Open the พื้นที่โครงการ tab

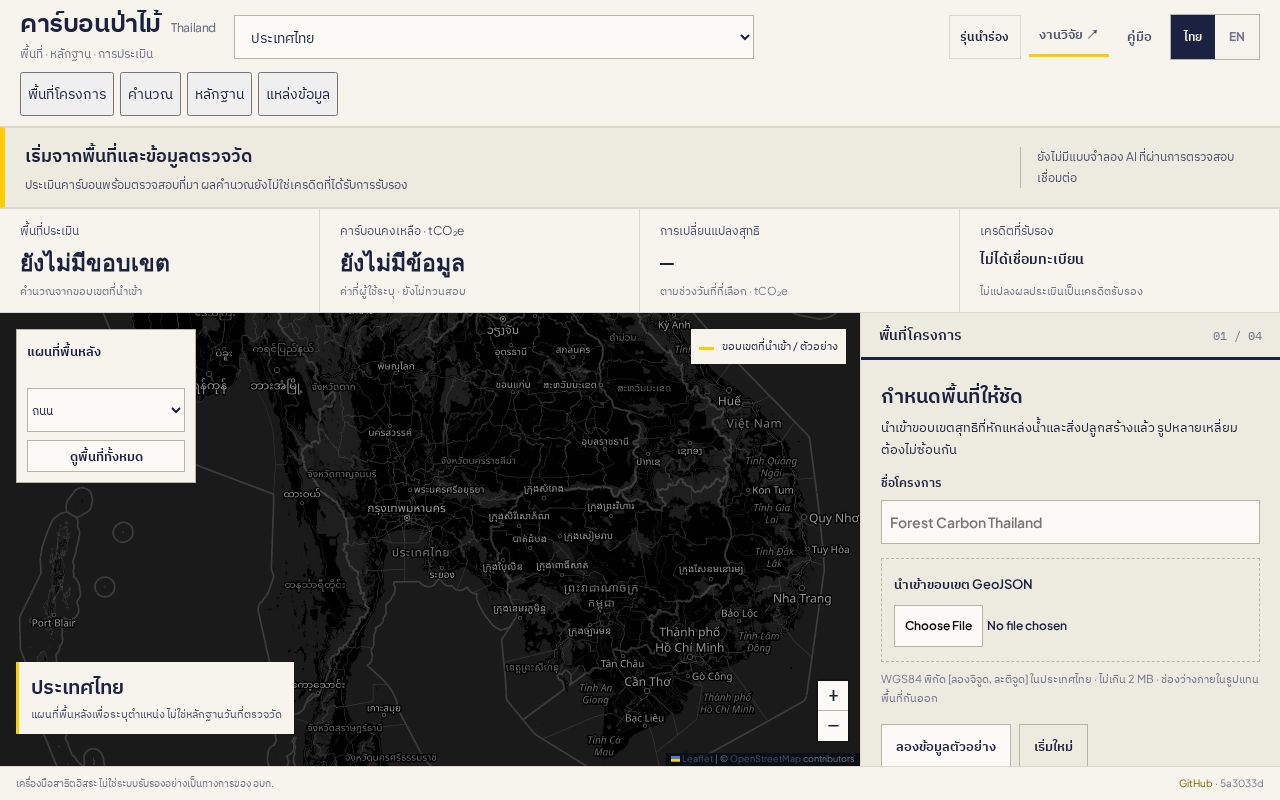67,94
